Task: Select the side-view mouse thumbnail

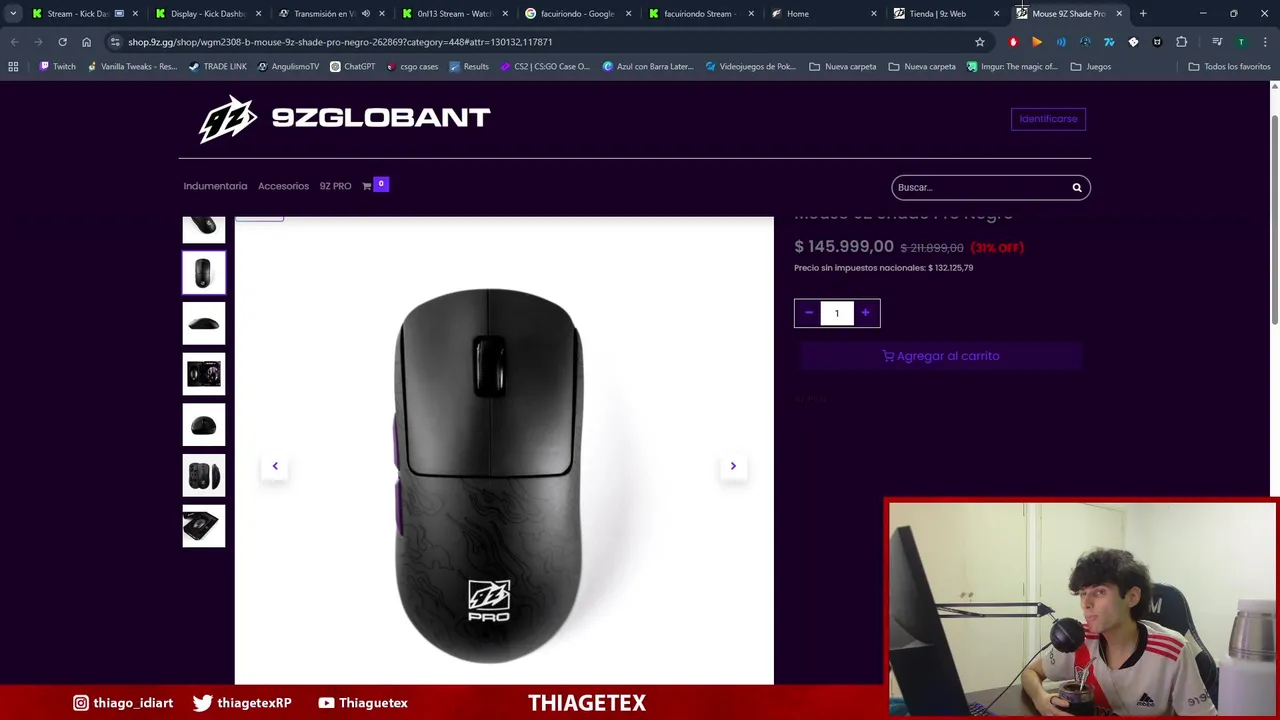Action: pos(204,323)
